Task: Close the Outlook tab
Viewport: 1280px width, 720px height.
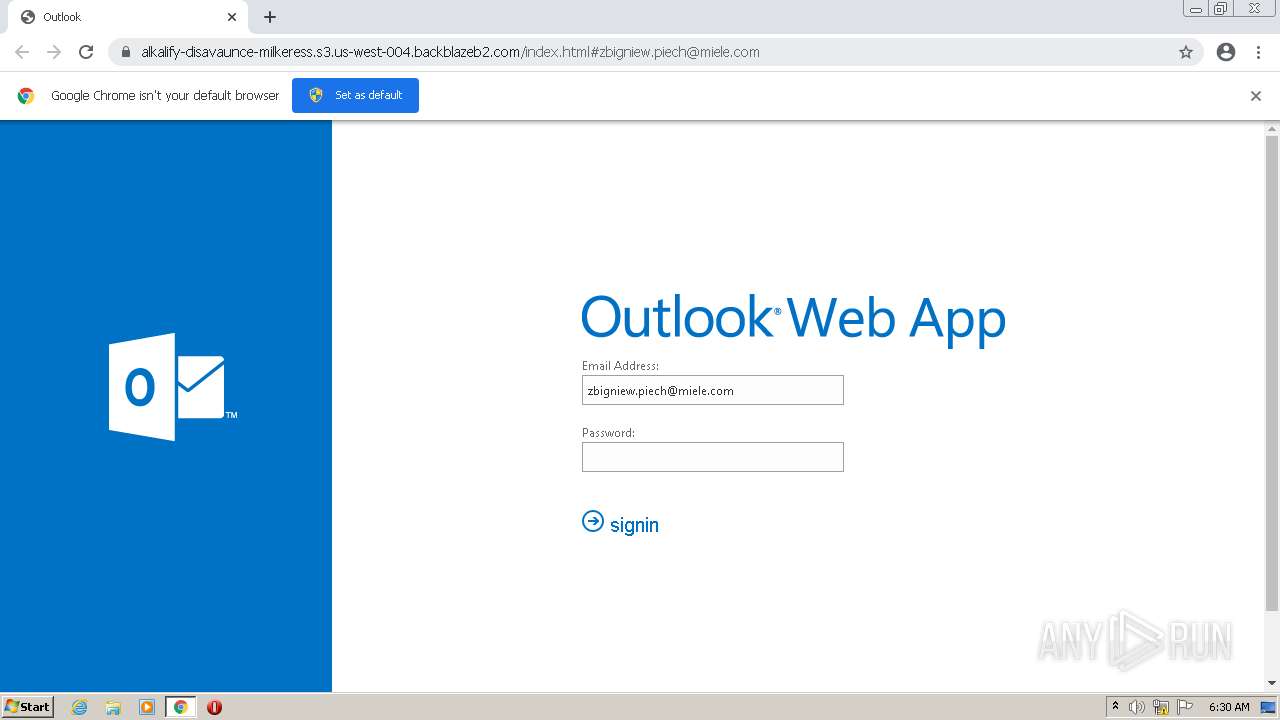Action: (x=232, y=17)
